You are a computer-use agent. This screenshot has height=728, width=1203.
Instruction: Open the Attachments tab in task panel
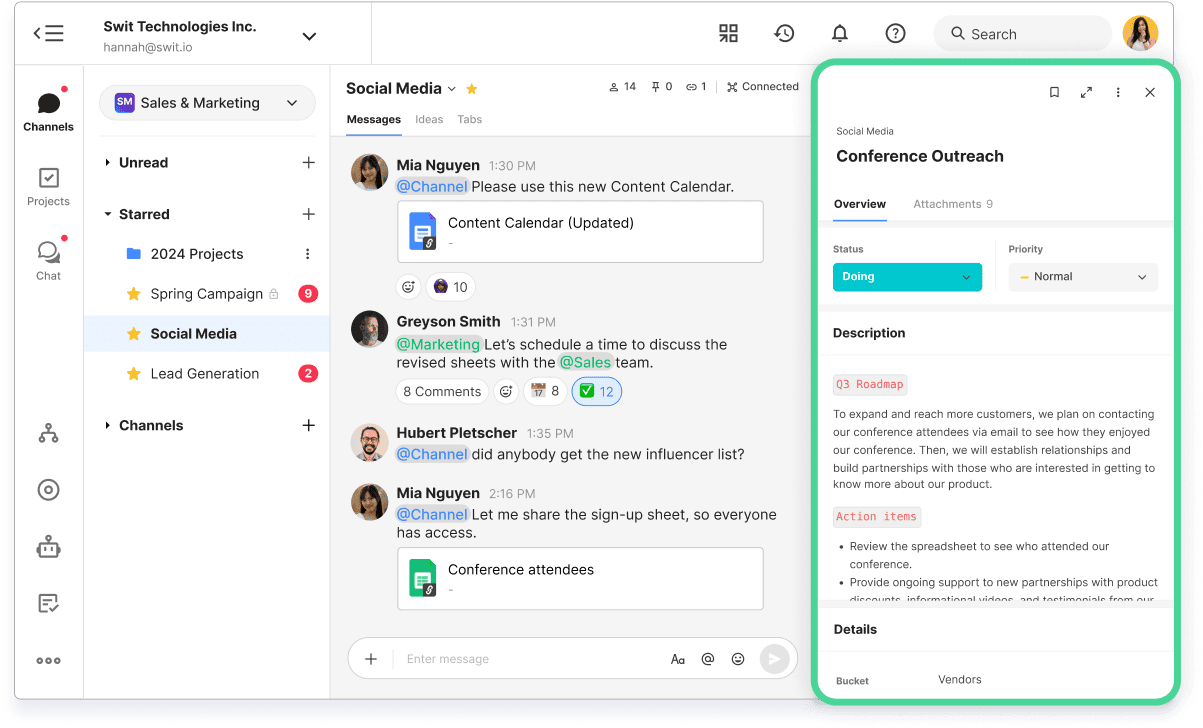click(952, 204)
